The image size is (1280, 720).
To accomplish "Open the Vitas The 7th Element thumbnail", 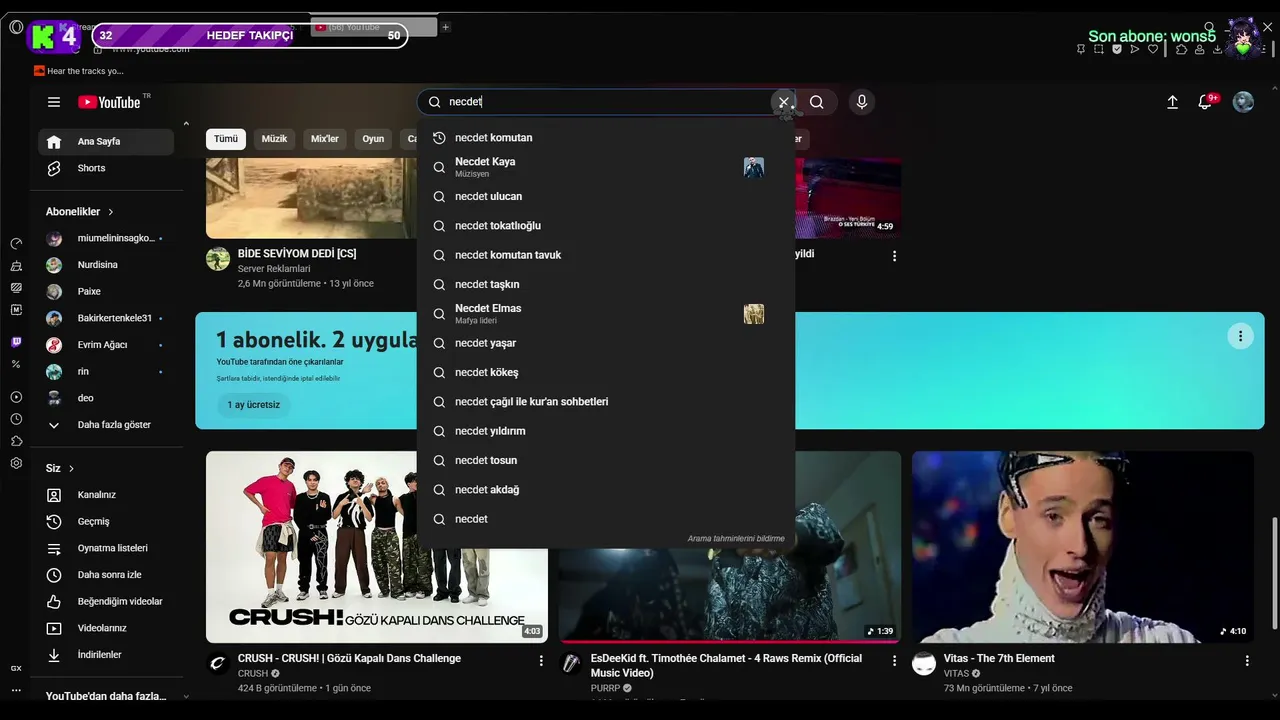I will point(1083,547).
